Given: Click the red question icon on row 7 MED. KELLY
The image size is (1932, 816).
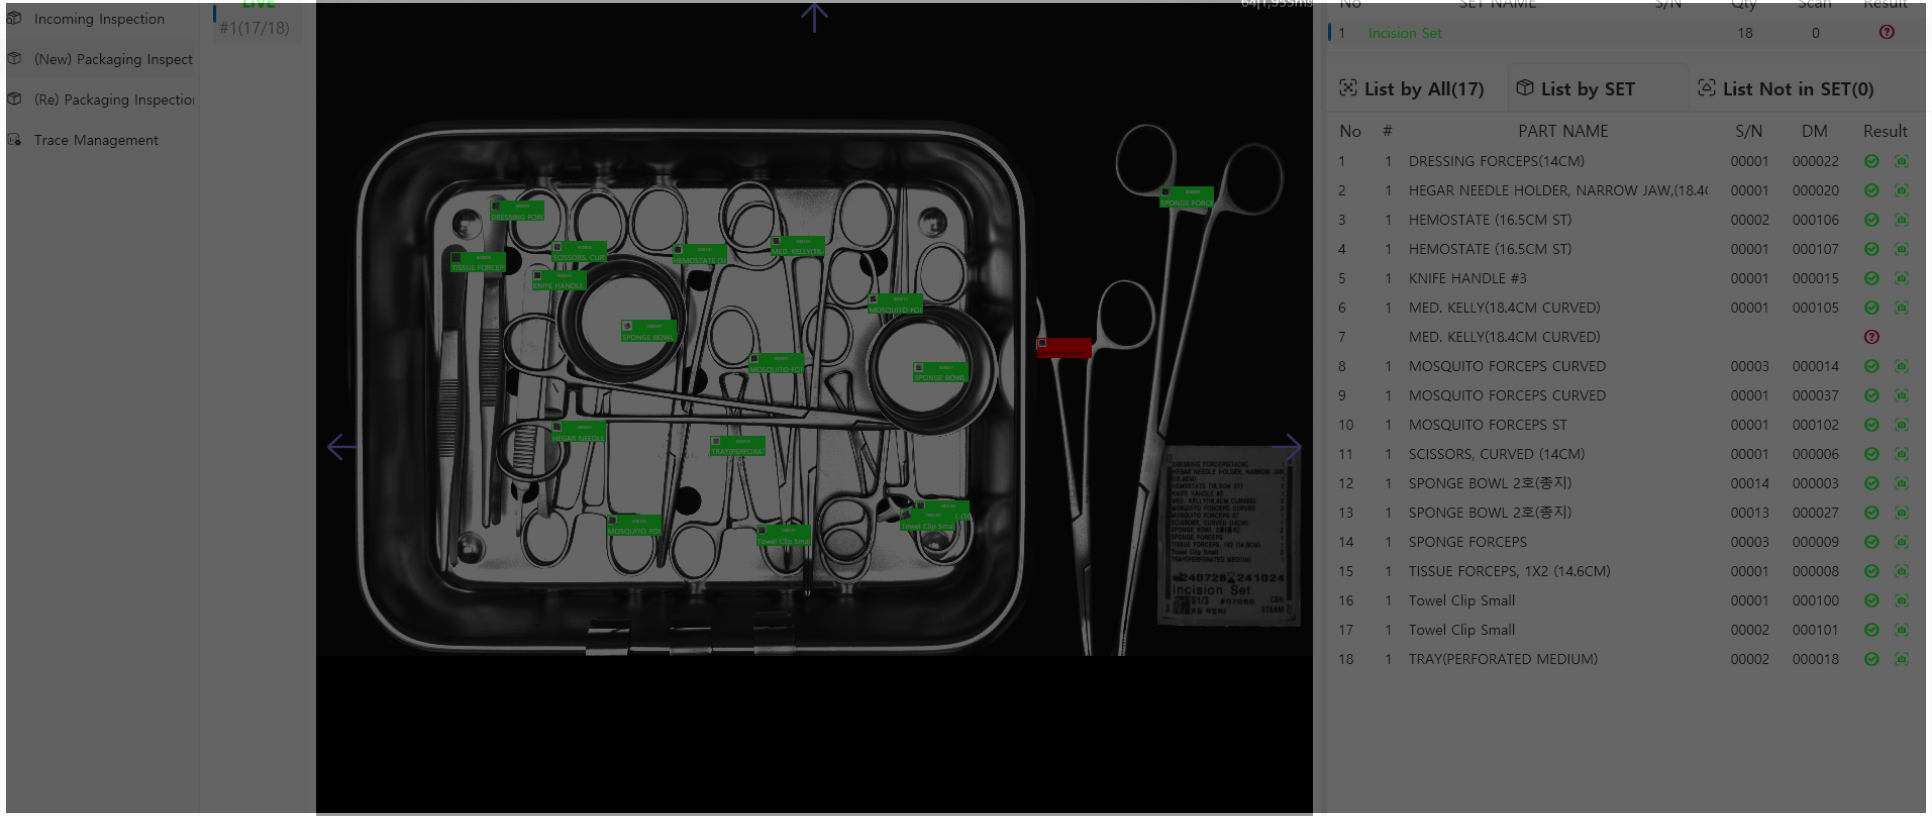Looking at the screenshot, I should 1871,337.
